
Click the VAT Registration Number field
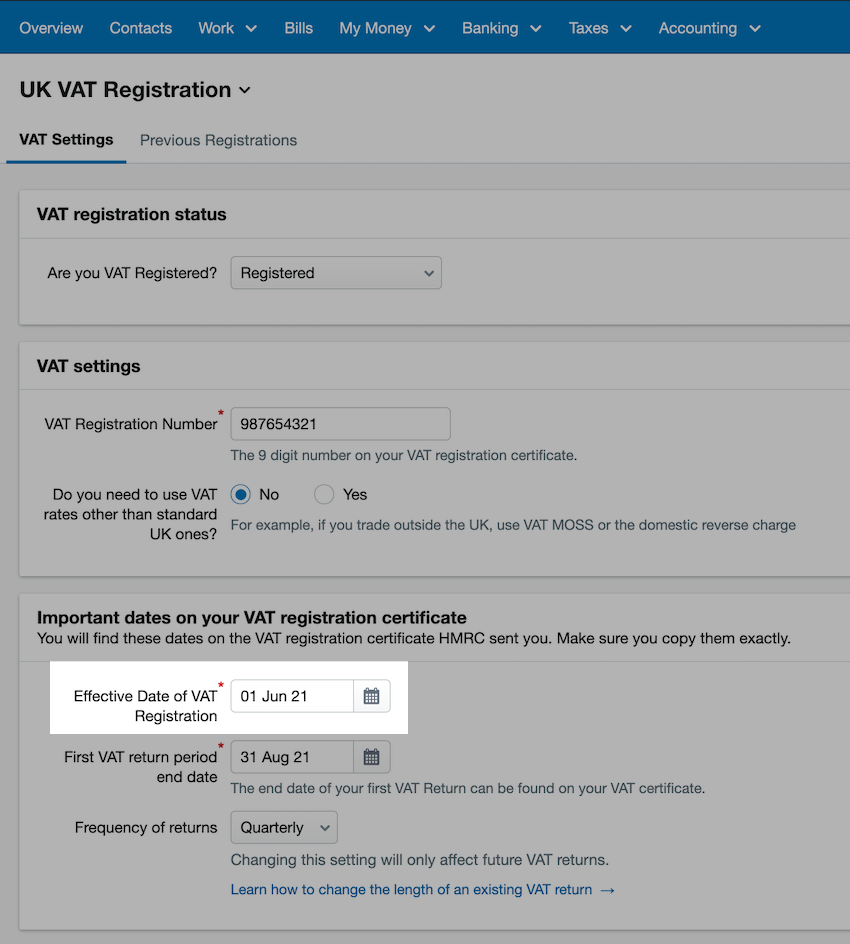point(341,424)
